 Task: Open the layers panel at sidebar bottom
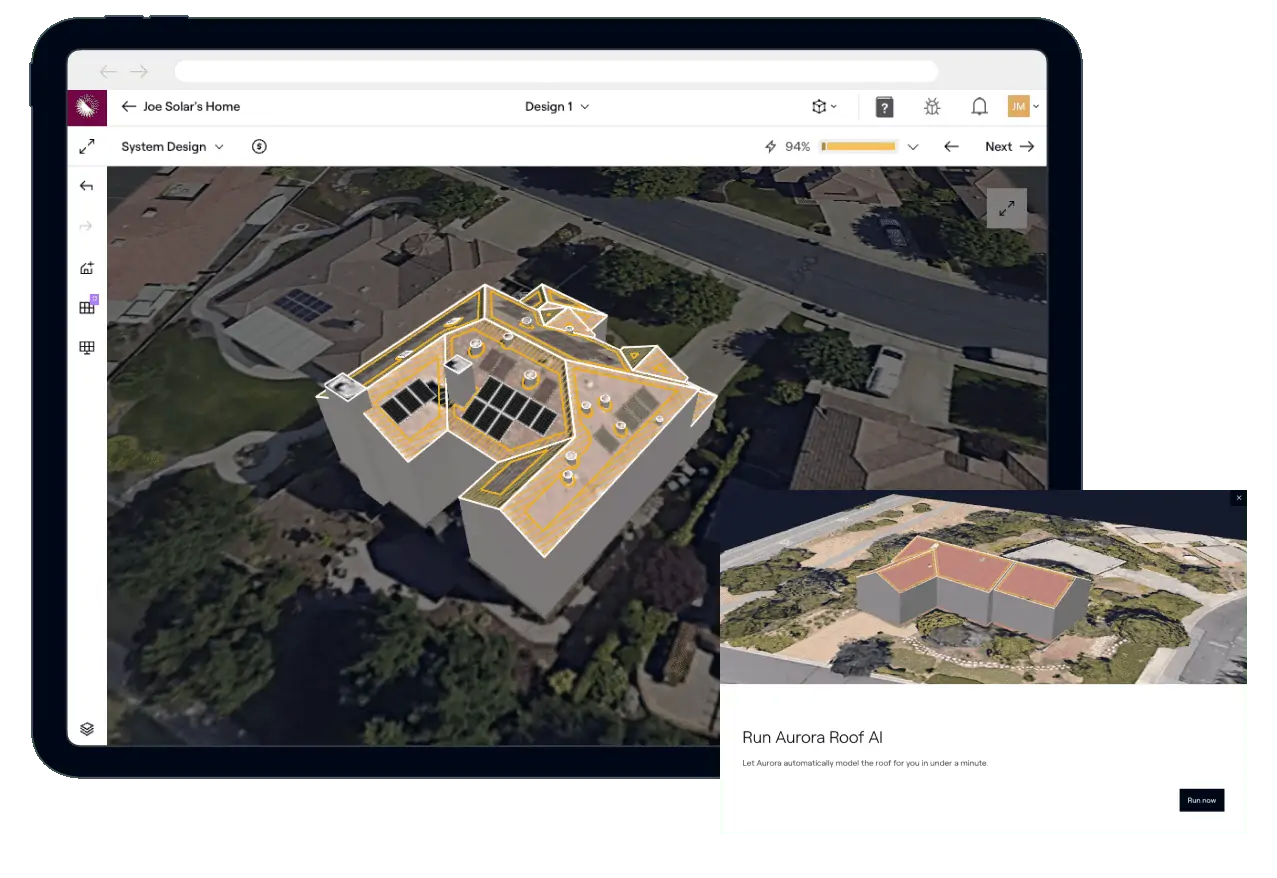tap(87, 729)
